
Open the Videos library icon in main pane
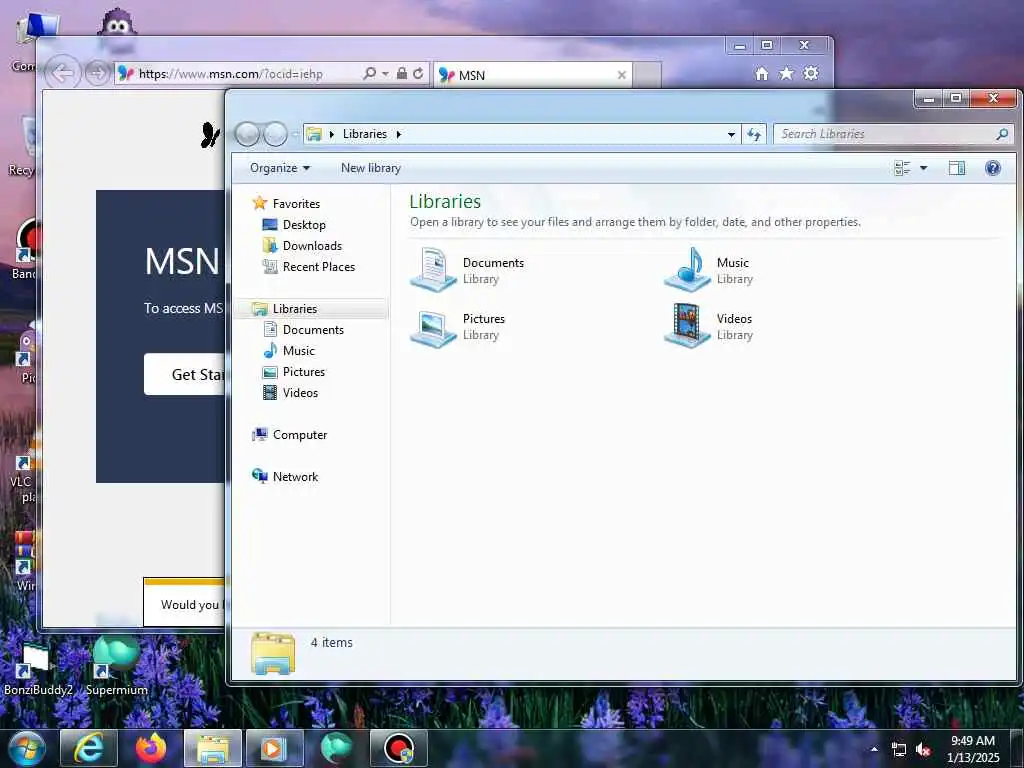[687, 325]
